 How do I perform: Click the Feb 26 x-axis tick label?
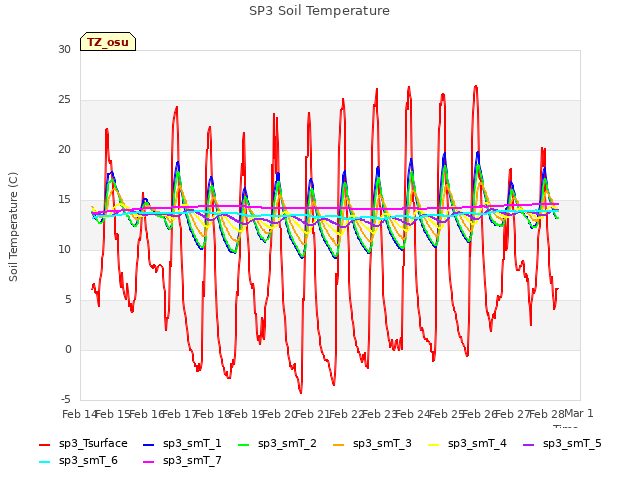point(480,414)
